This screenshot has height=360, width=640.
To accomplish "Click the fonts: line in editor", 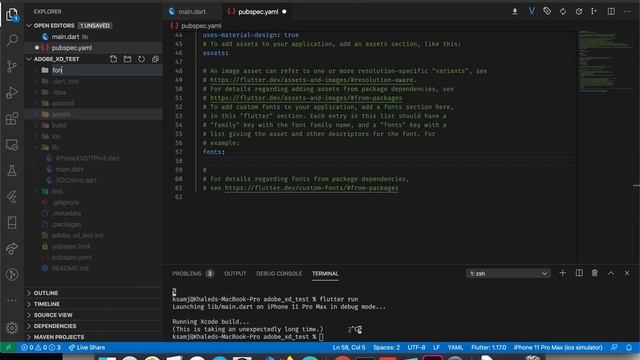I will coord(213,152).
